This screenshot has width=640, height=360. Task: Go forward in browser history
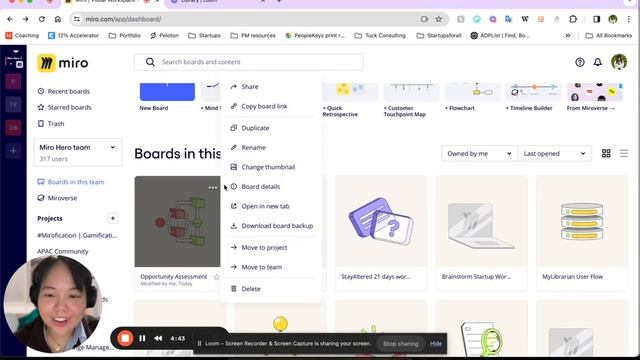25,19
